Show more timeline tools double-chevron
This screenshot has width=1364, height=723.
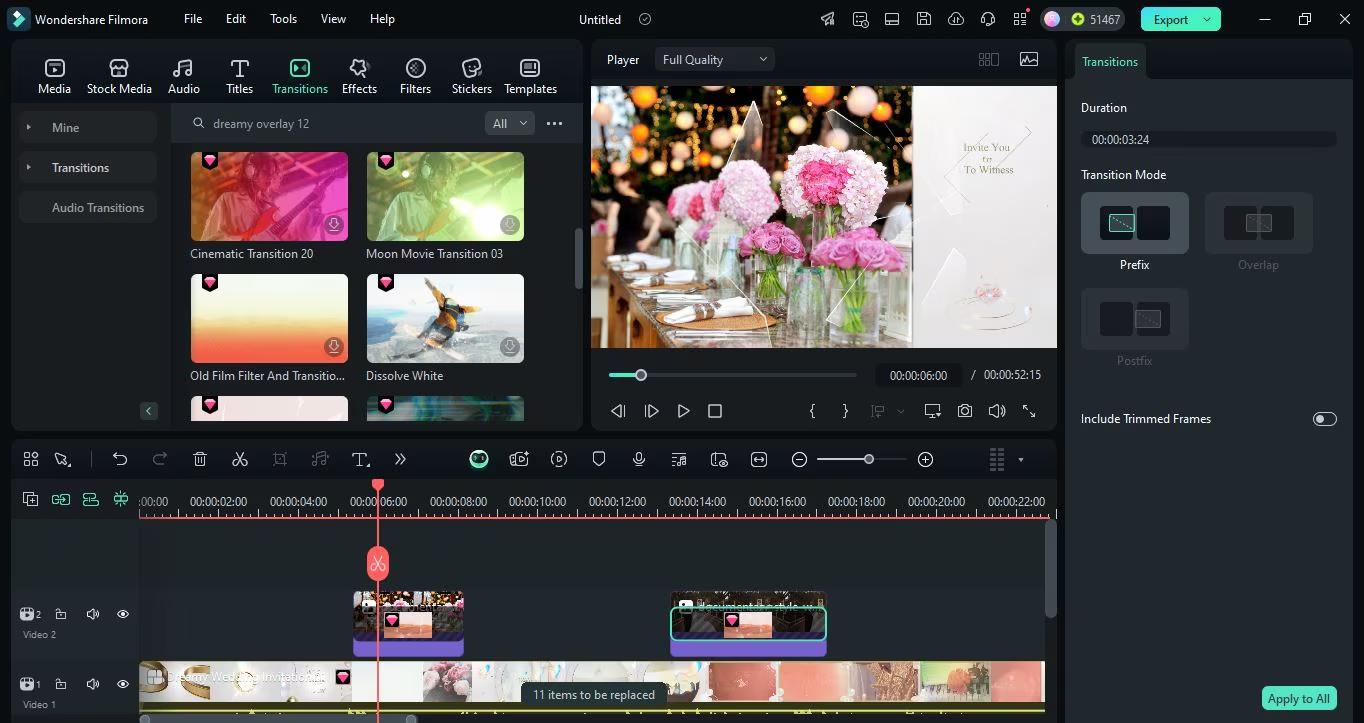point(400,459)
